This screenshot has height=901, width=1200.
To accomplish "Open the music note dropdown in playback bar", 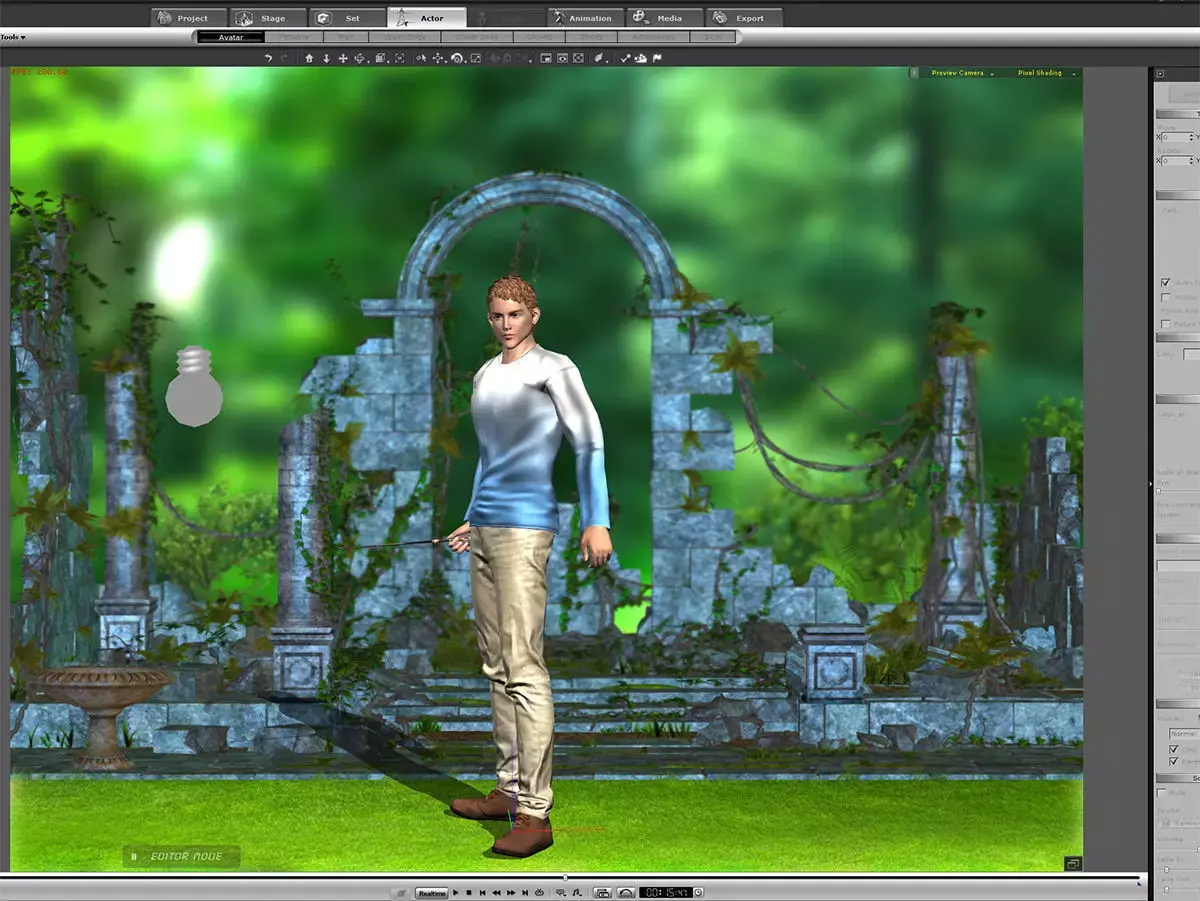I will 576,892.
